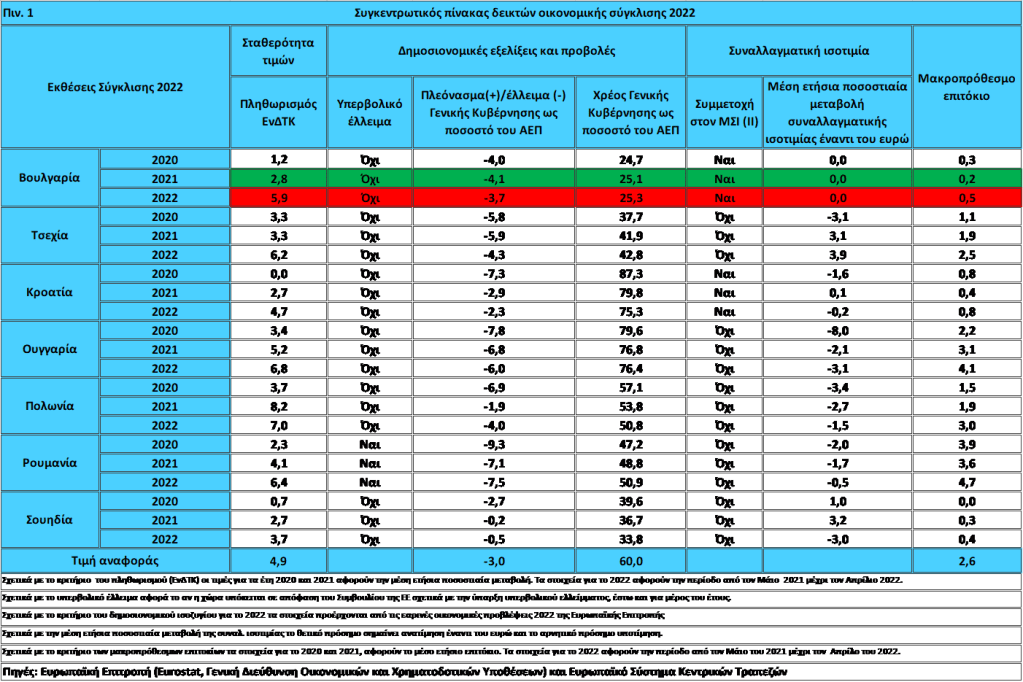
Task: Click the Μακροπρόθεσμο επιτόκιο column header
Action: [967, 87]
